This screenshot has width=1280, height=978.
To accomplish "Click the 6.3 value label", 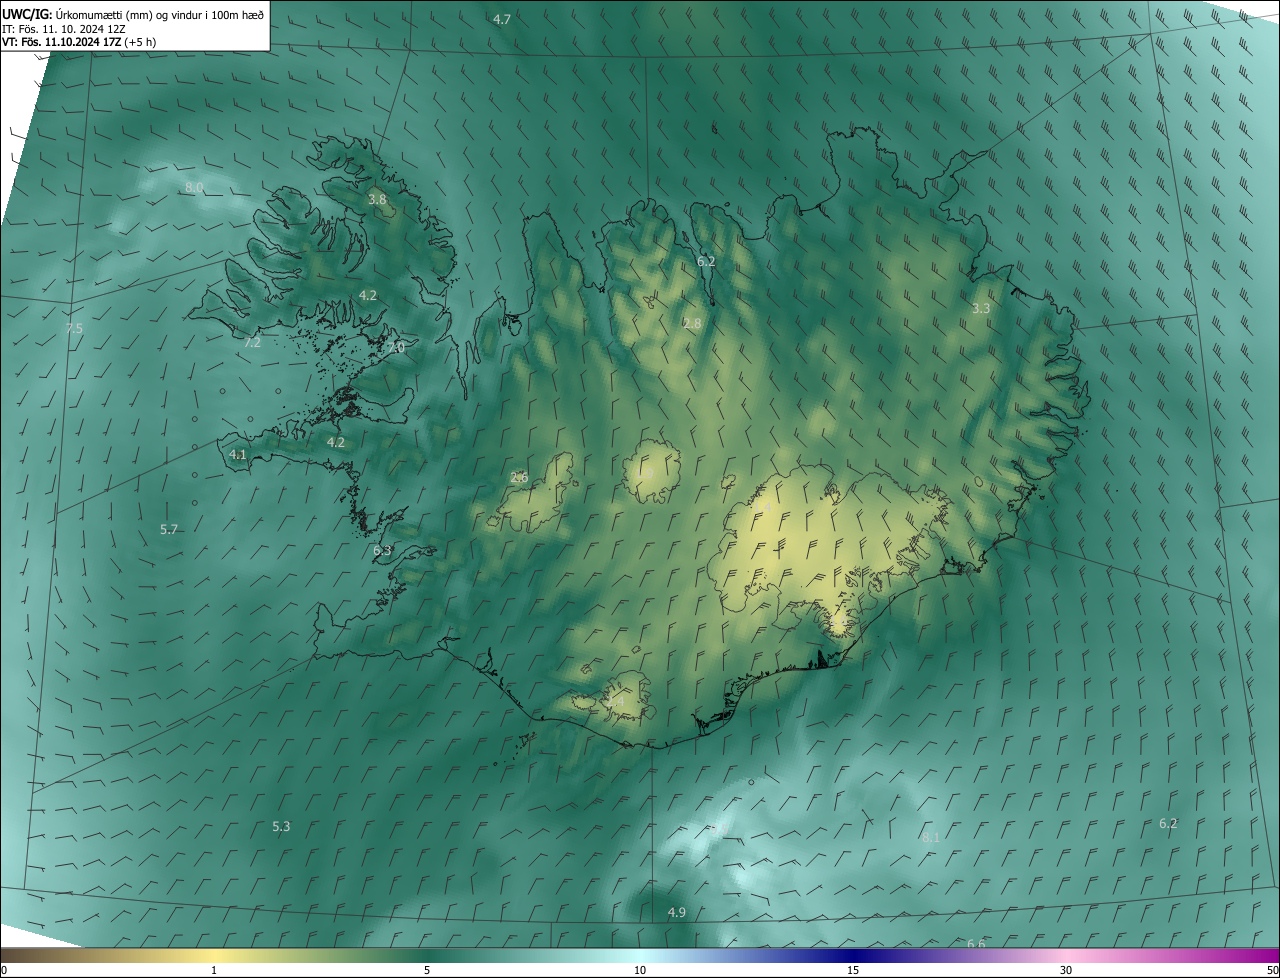I will coord(382,550).
